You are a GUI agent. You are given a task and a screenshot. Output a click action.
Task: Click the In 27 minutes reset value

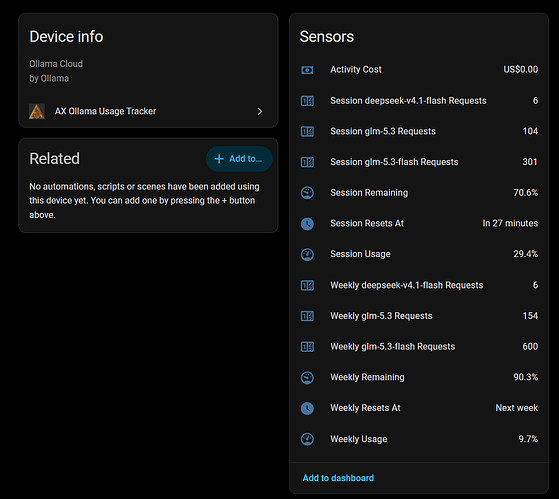tap(510, 223)
